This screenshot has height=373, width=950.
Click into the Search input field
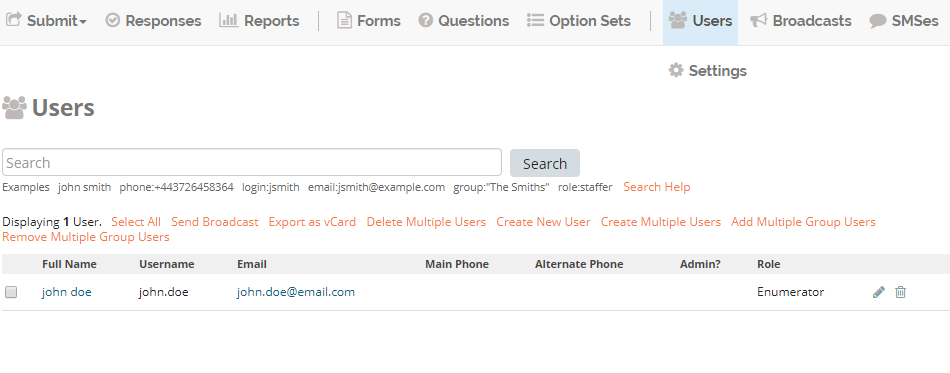coord(252,163)
